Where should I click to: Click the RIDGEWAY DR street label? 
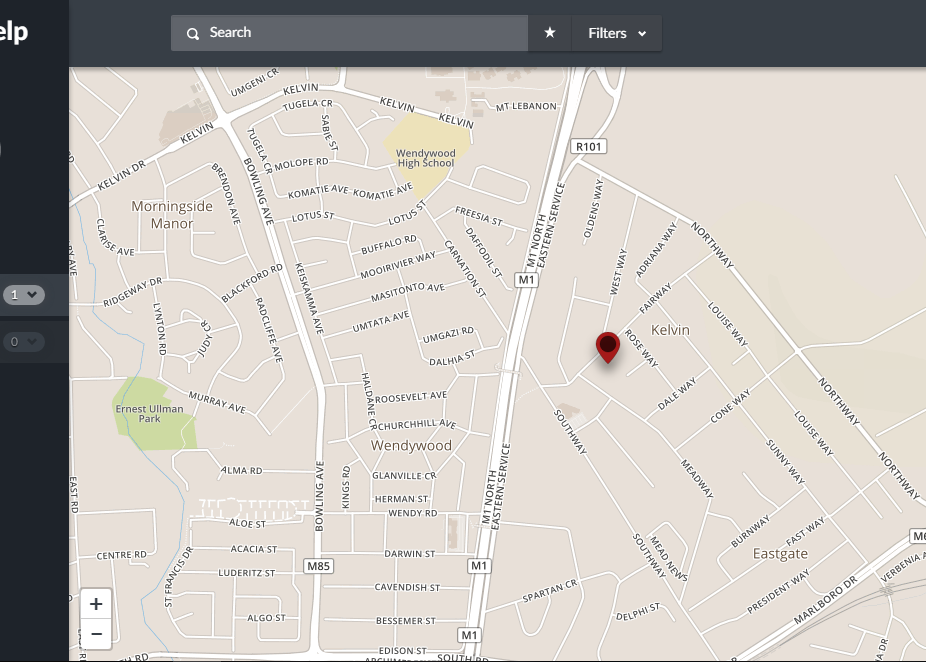click(x=132, y=292)
